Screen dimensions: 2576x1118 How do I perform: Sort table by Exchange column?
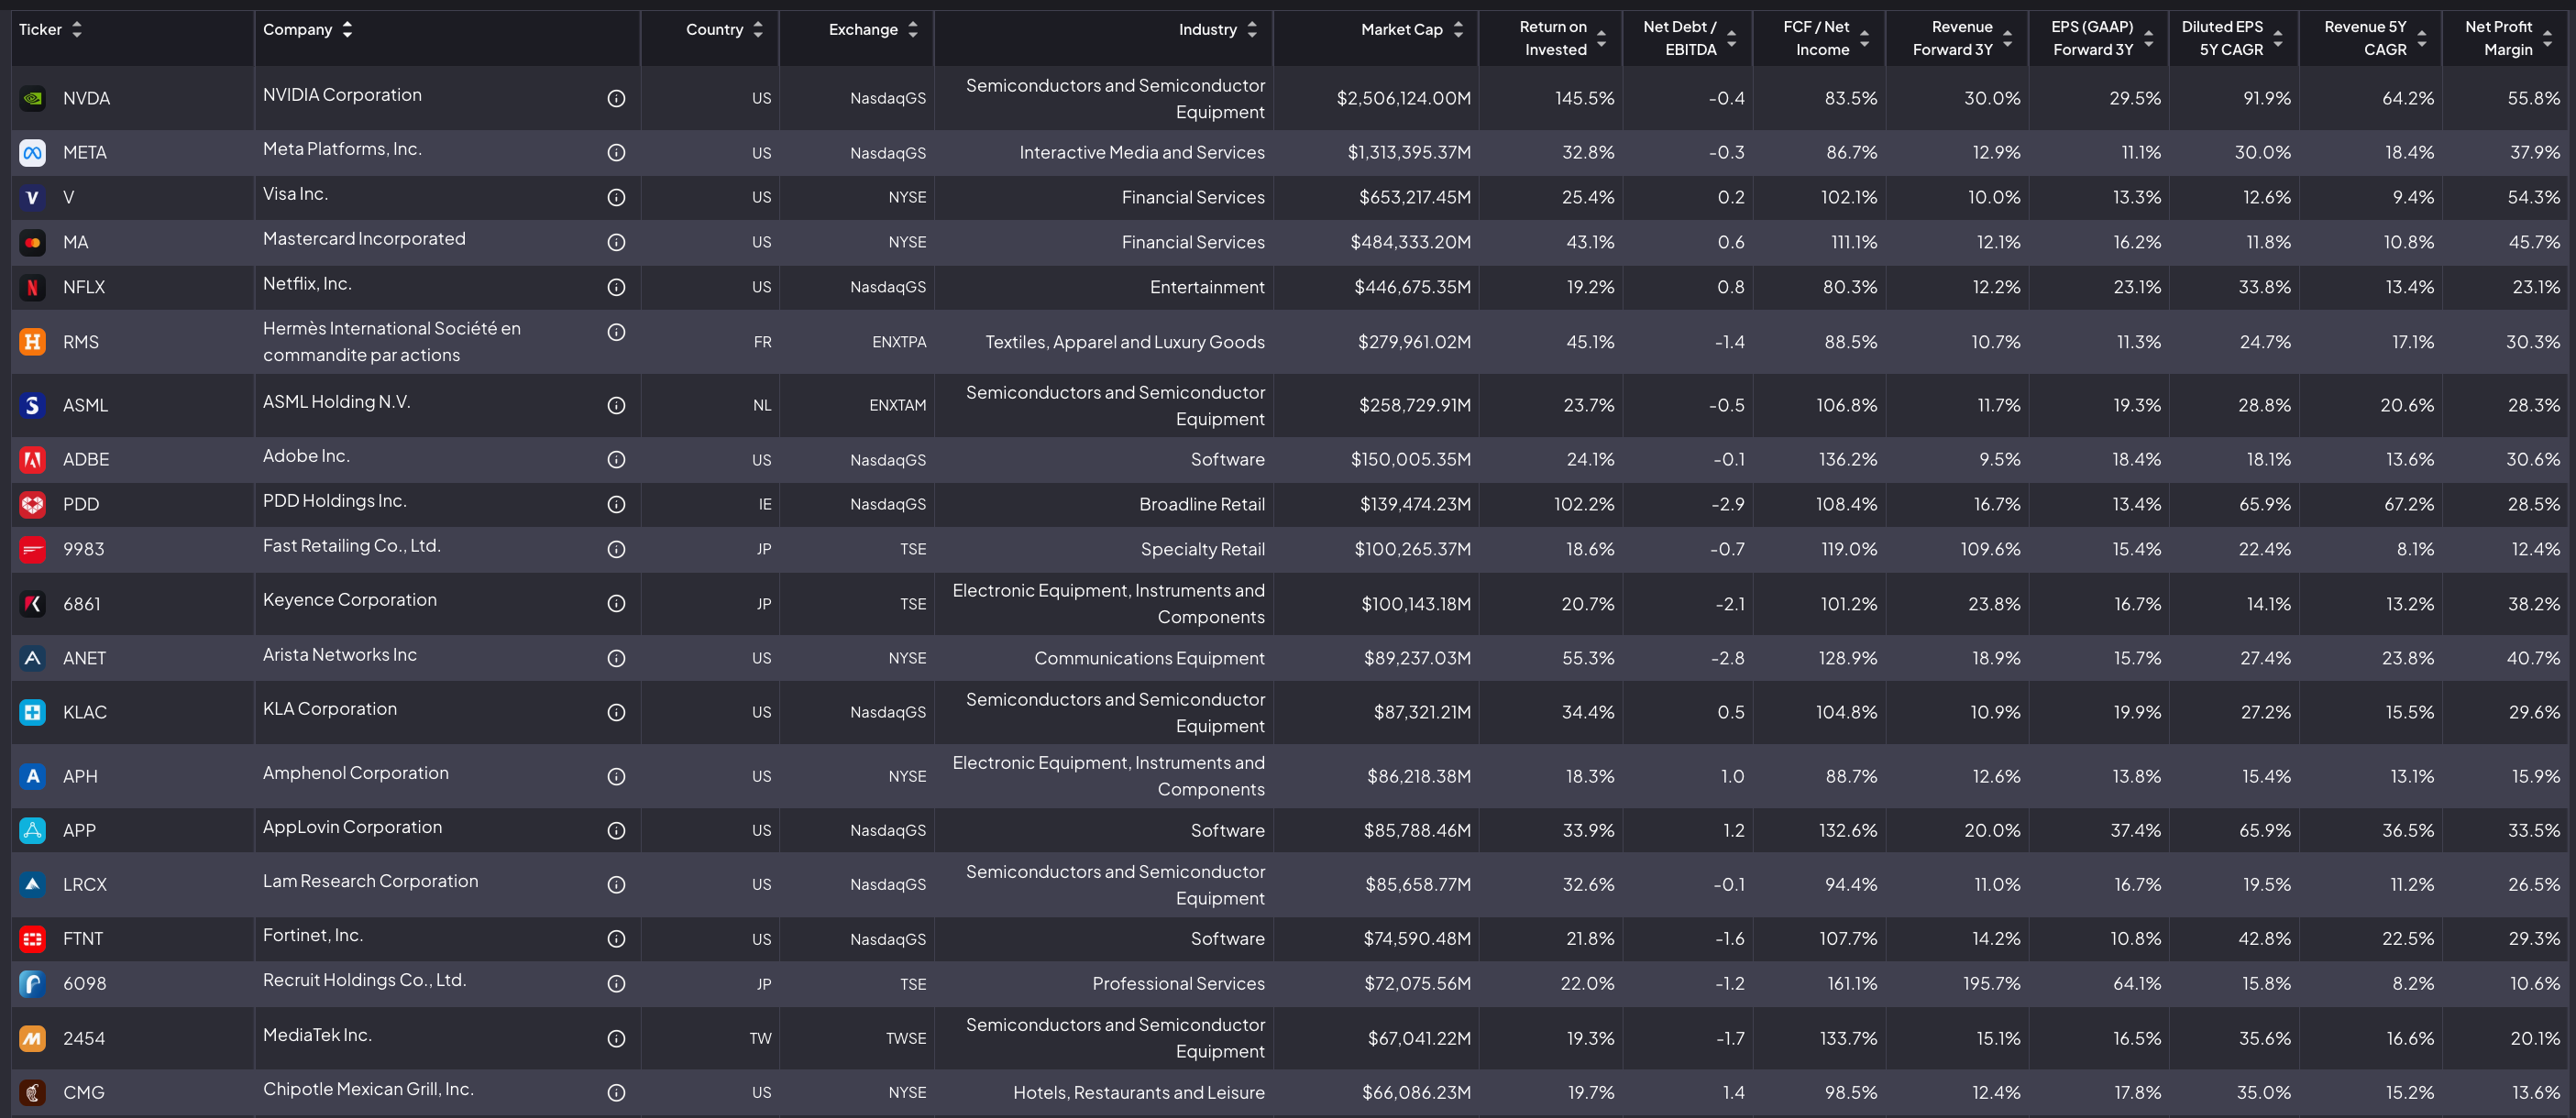(913, 29)
